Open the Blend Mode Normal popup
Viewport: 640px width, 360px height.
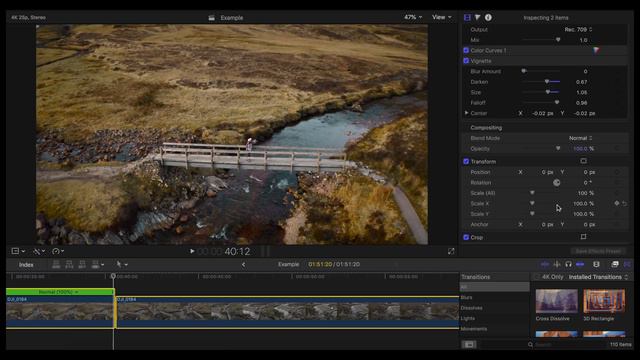pos(580,138)
